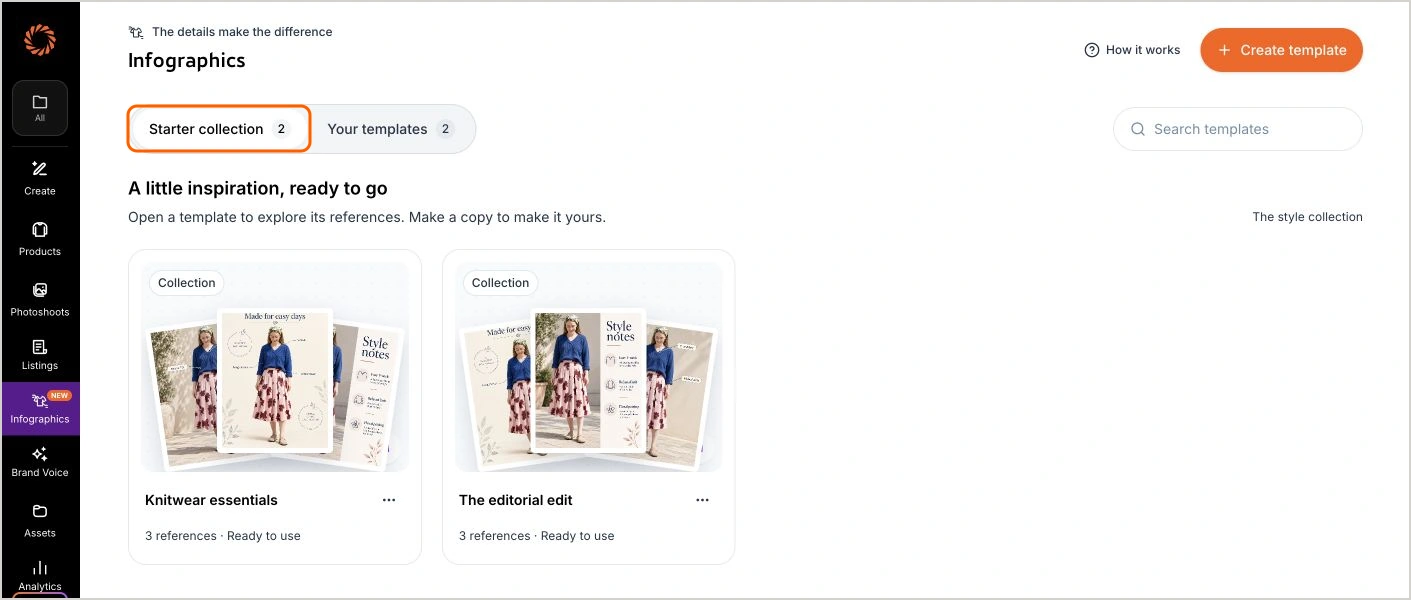Click the question mark How it works icon
The image size is (1411, 600).
pos(1092,50)
